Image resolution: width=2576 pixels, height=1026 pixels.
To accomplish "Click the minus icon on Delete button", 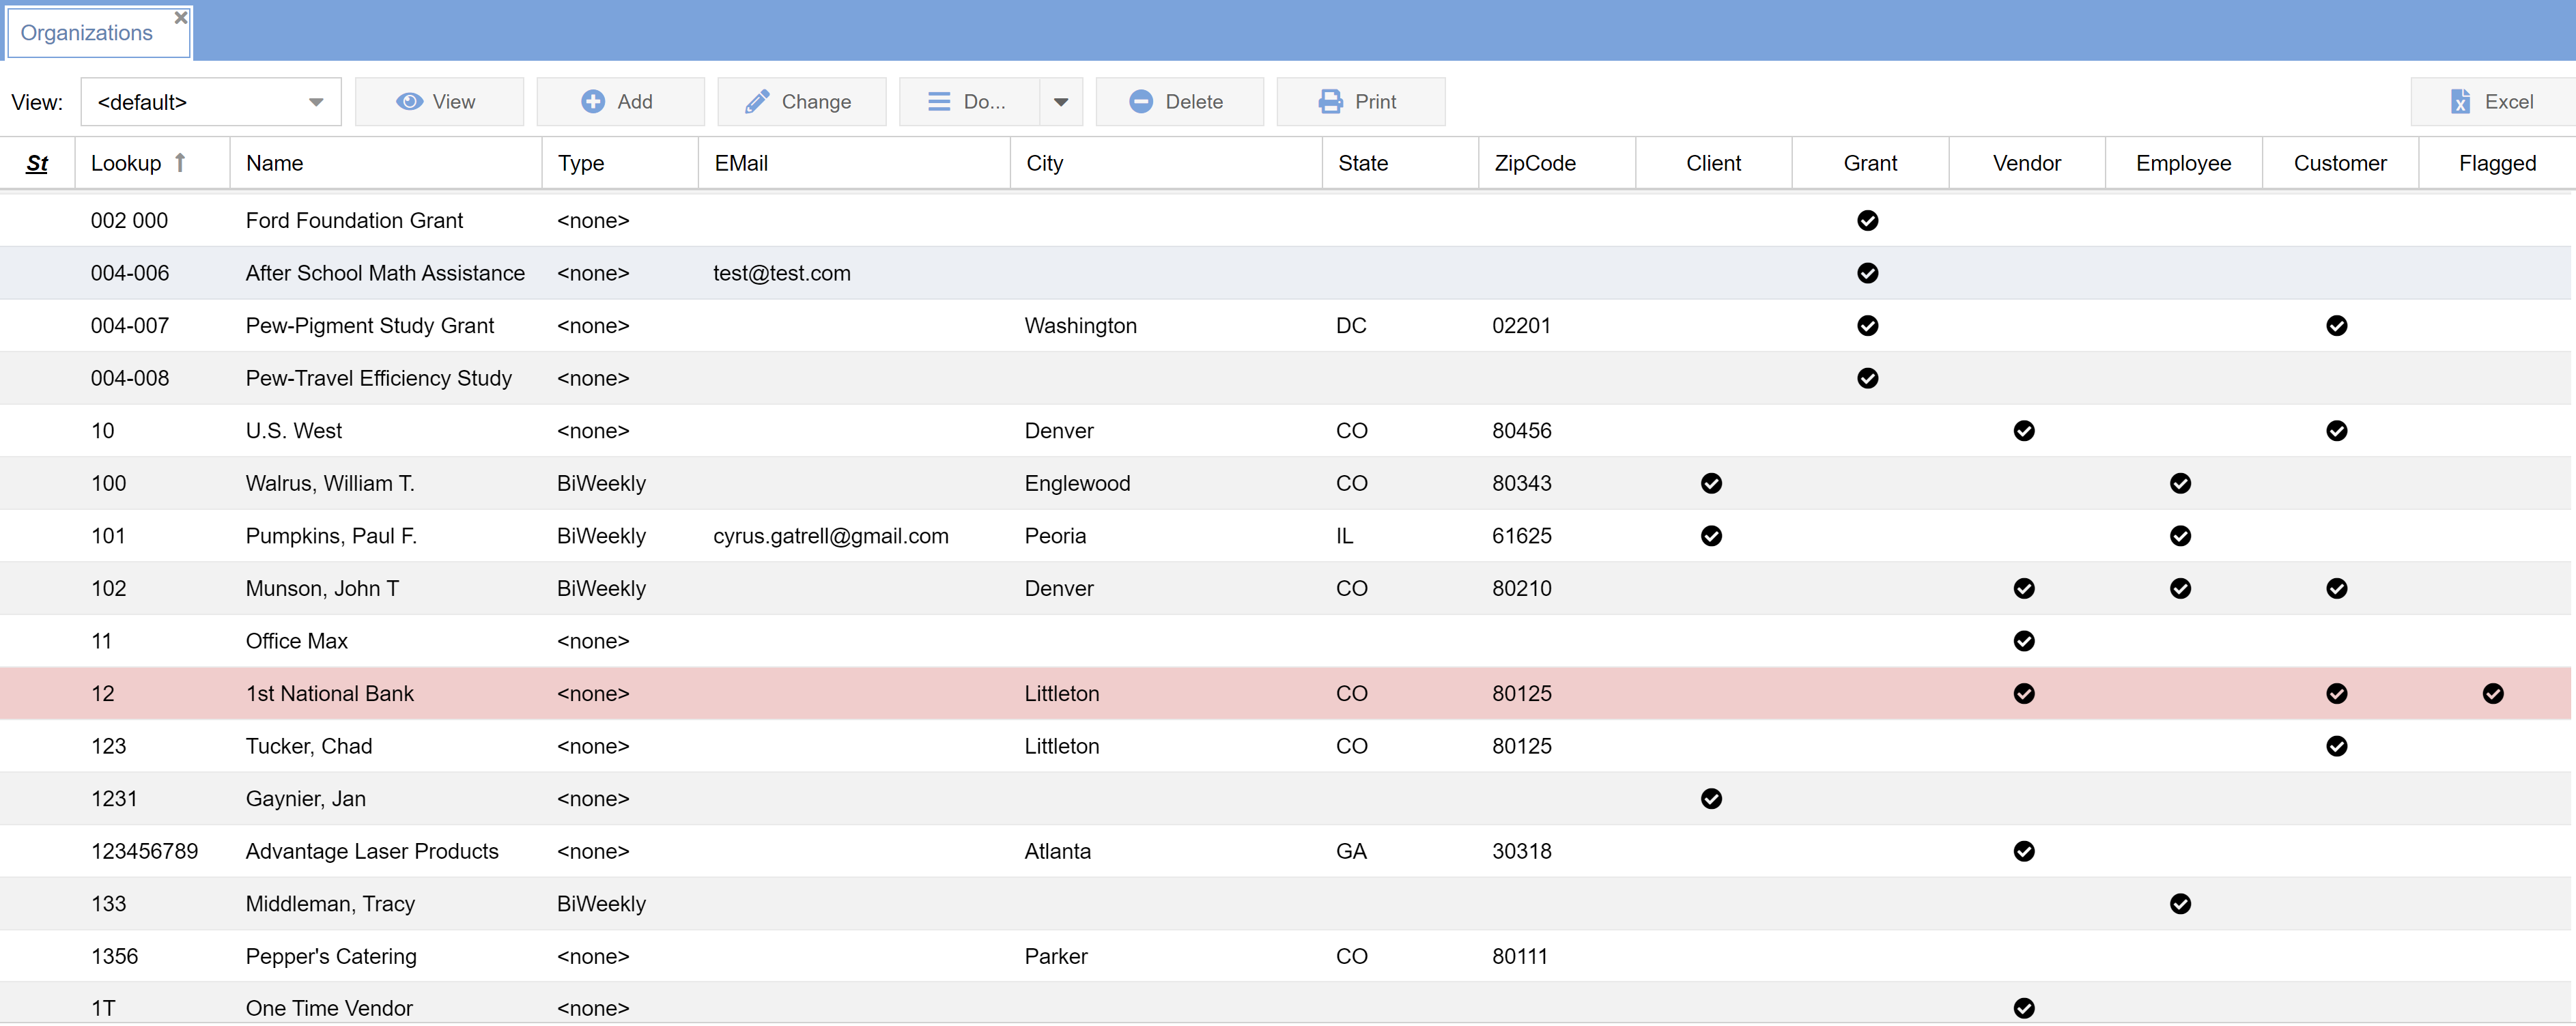I will 1140,102.
